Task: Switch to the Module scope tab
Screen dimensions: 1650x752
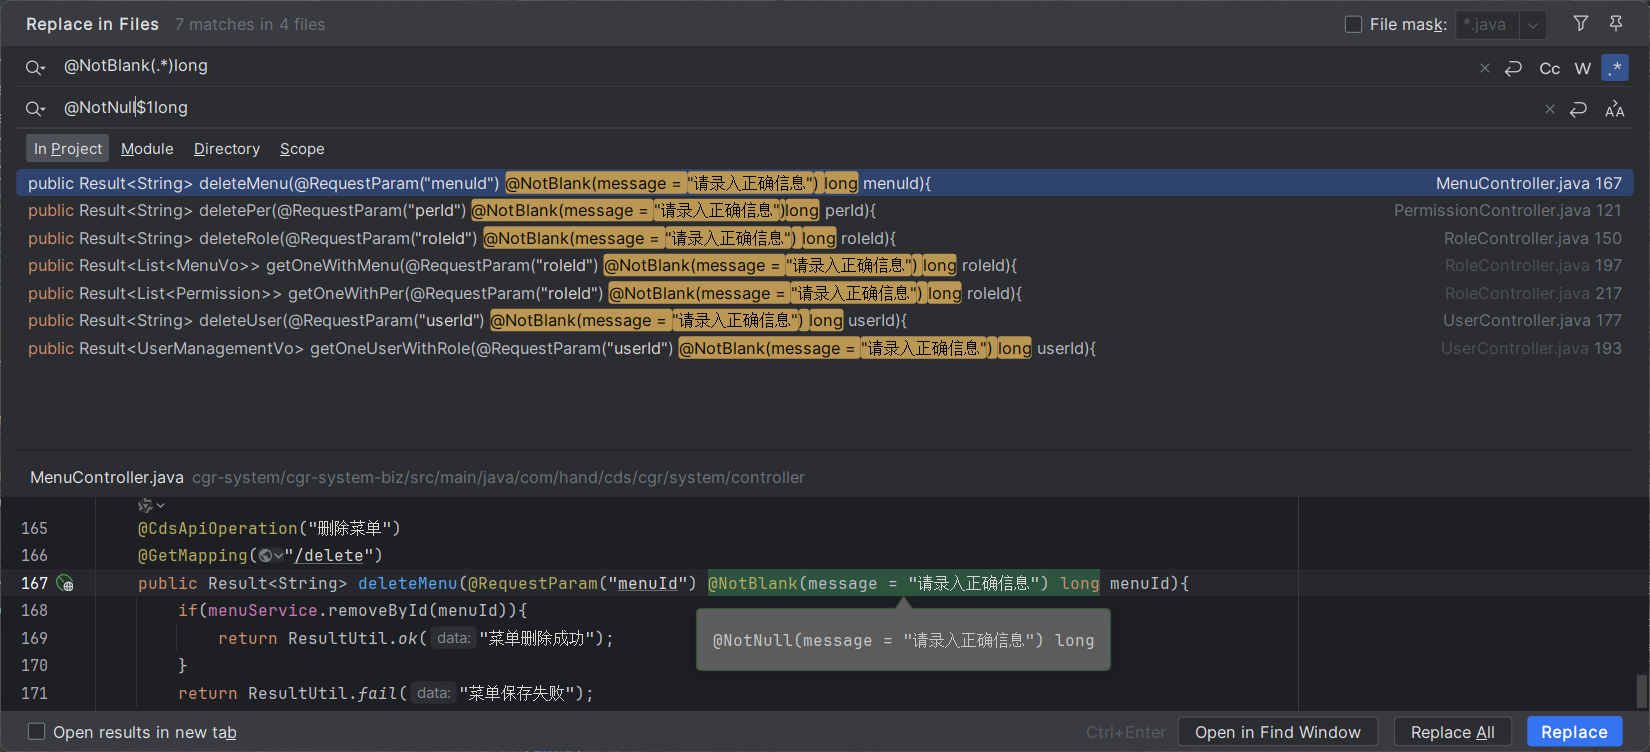Action: click(x=147, y=149)
